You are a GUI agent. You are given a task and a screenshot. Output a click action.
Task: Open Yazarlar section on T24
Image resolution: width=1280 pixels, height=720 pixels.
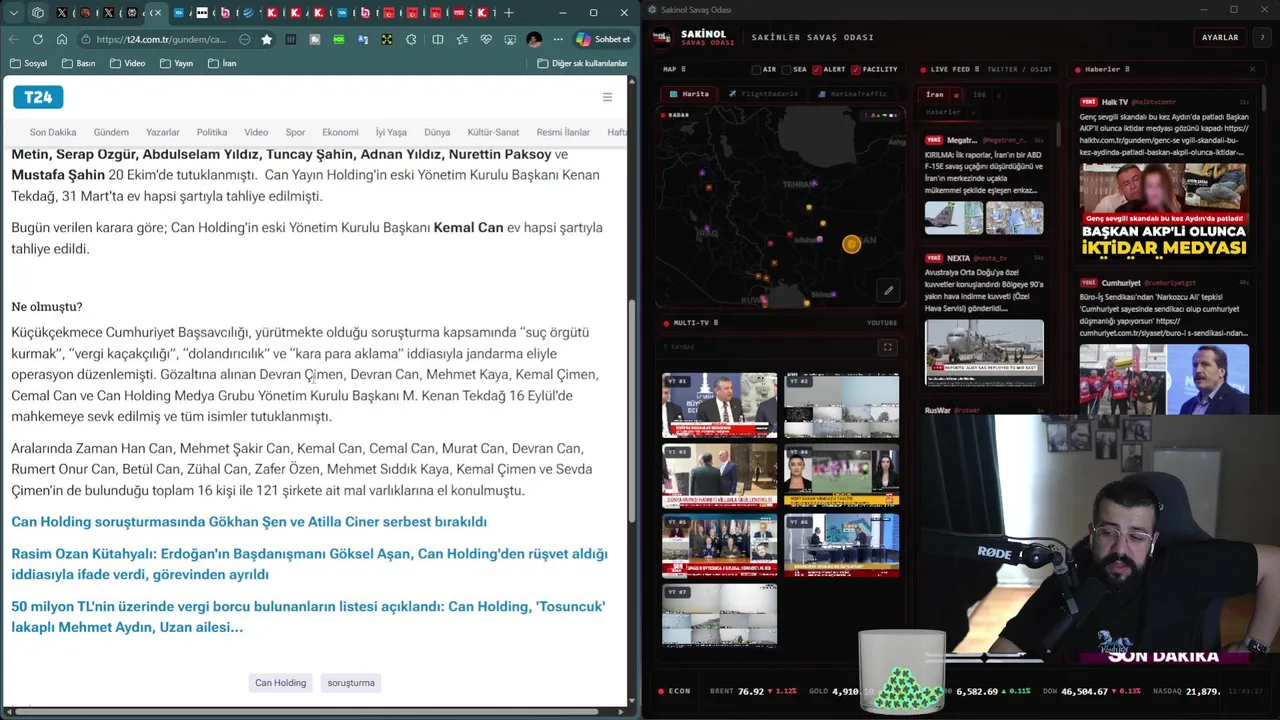[x=163, y=132]
